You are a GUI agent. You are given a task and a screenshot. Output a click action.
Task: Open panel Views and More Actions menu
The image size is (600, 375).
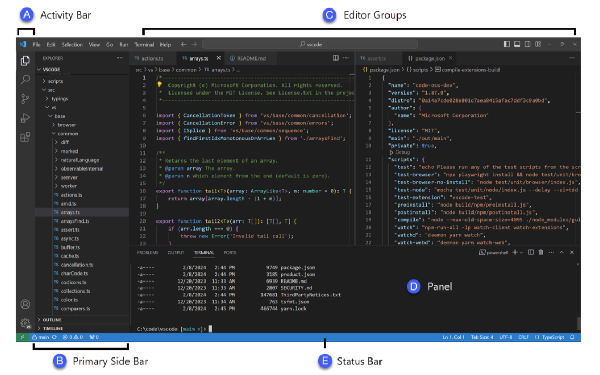[x=551, y=252]
